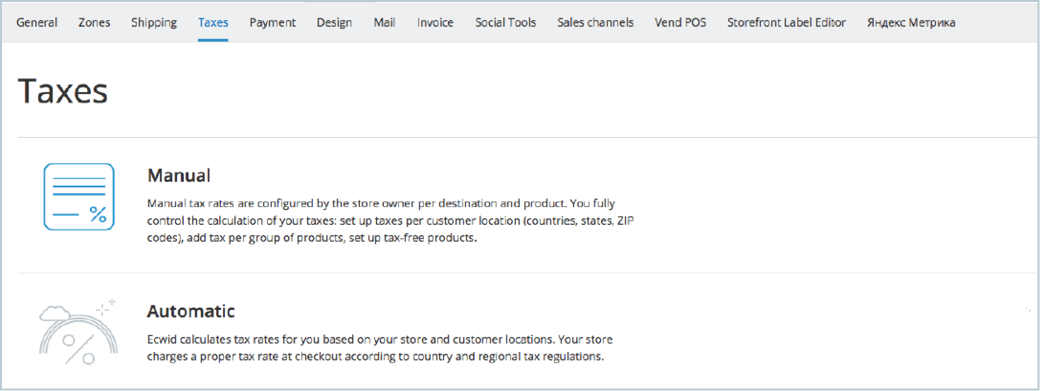Open the Payment tab
1040x391 pixels.
coord(273,23)
